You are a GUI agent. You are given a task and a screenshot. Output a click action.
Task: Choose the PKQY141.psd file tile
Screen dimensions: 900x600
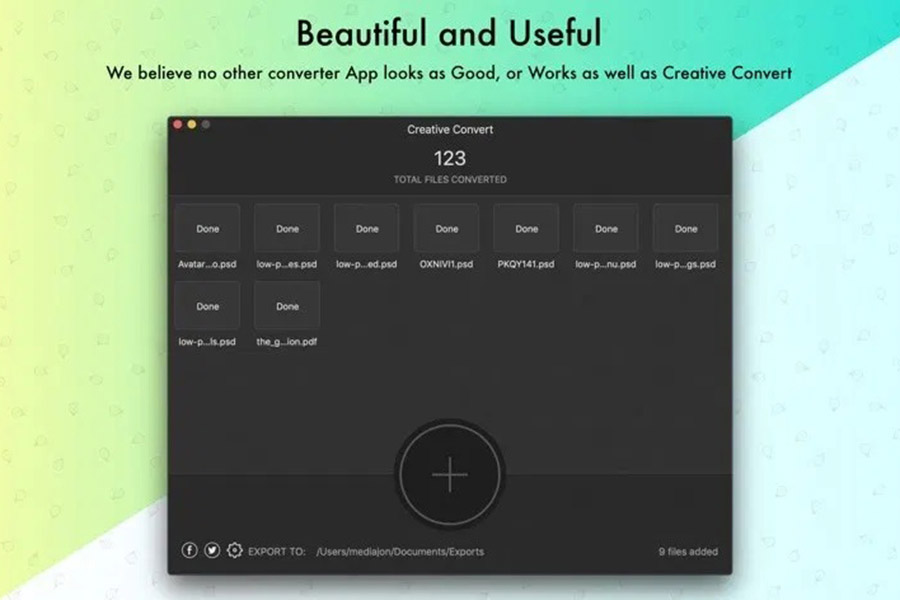(526, 229)
